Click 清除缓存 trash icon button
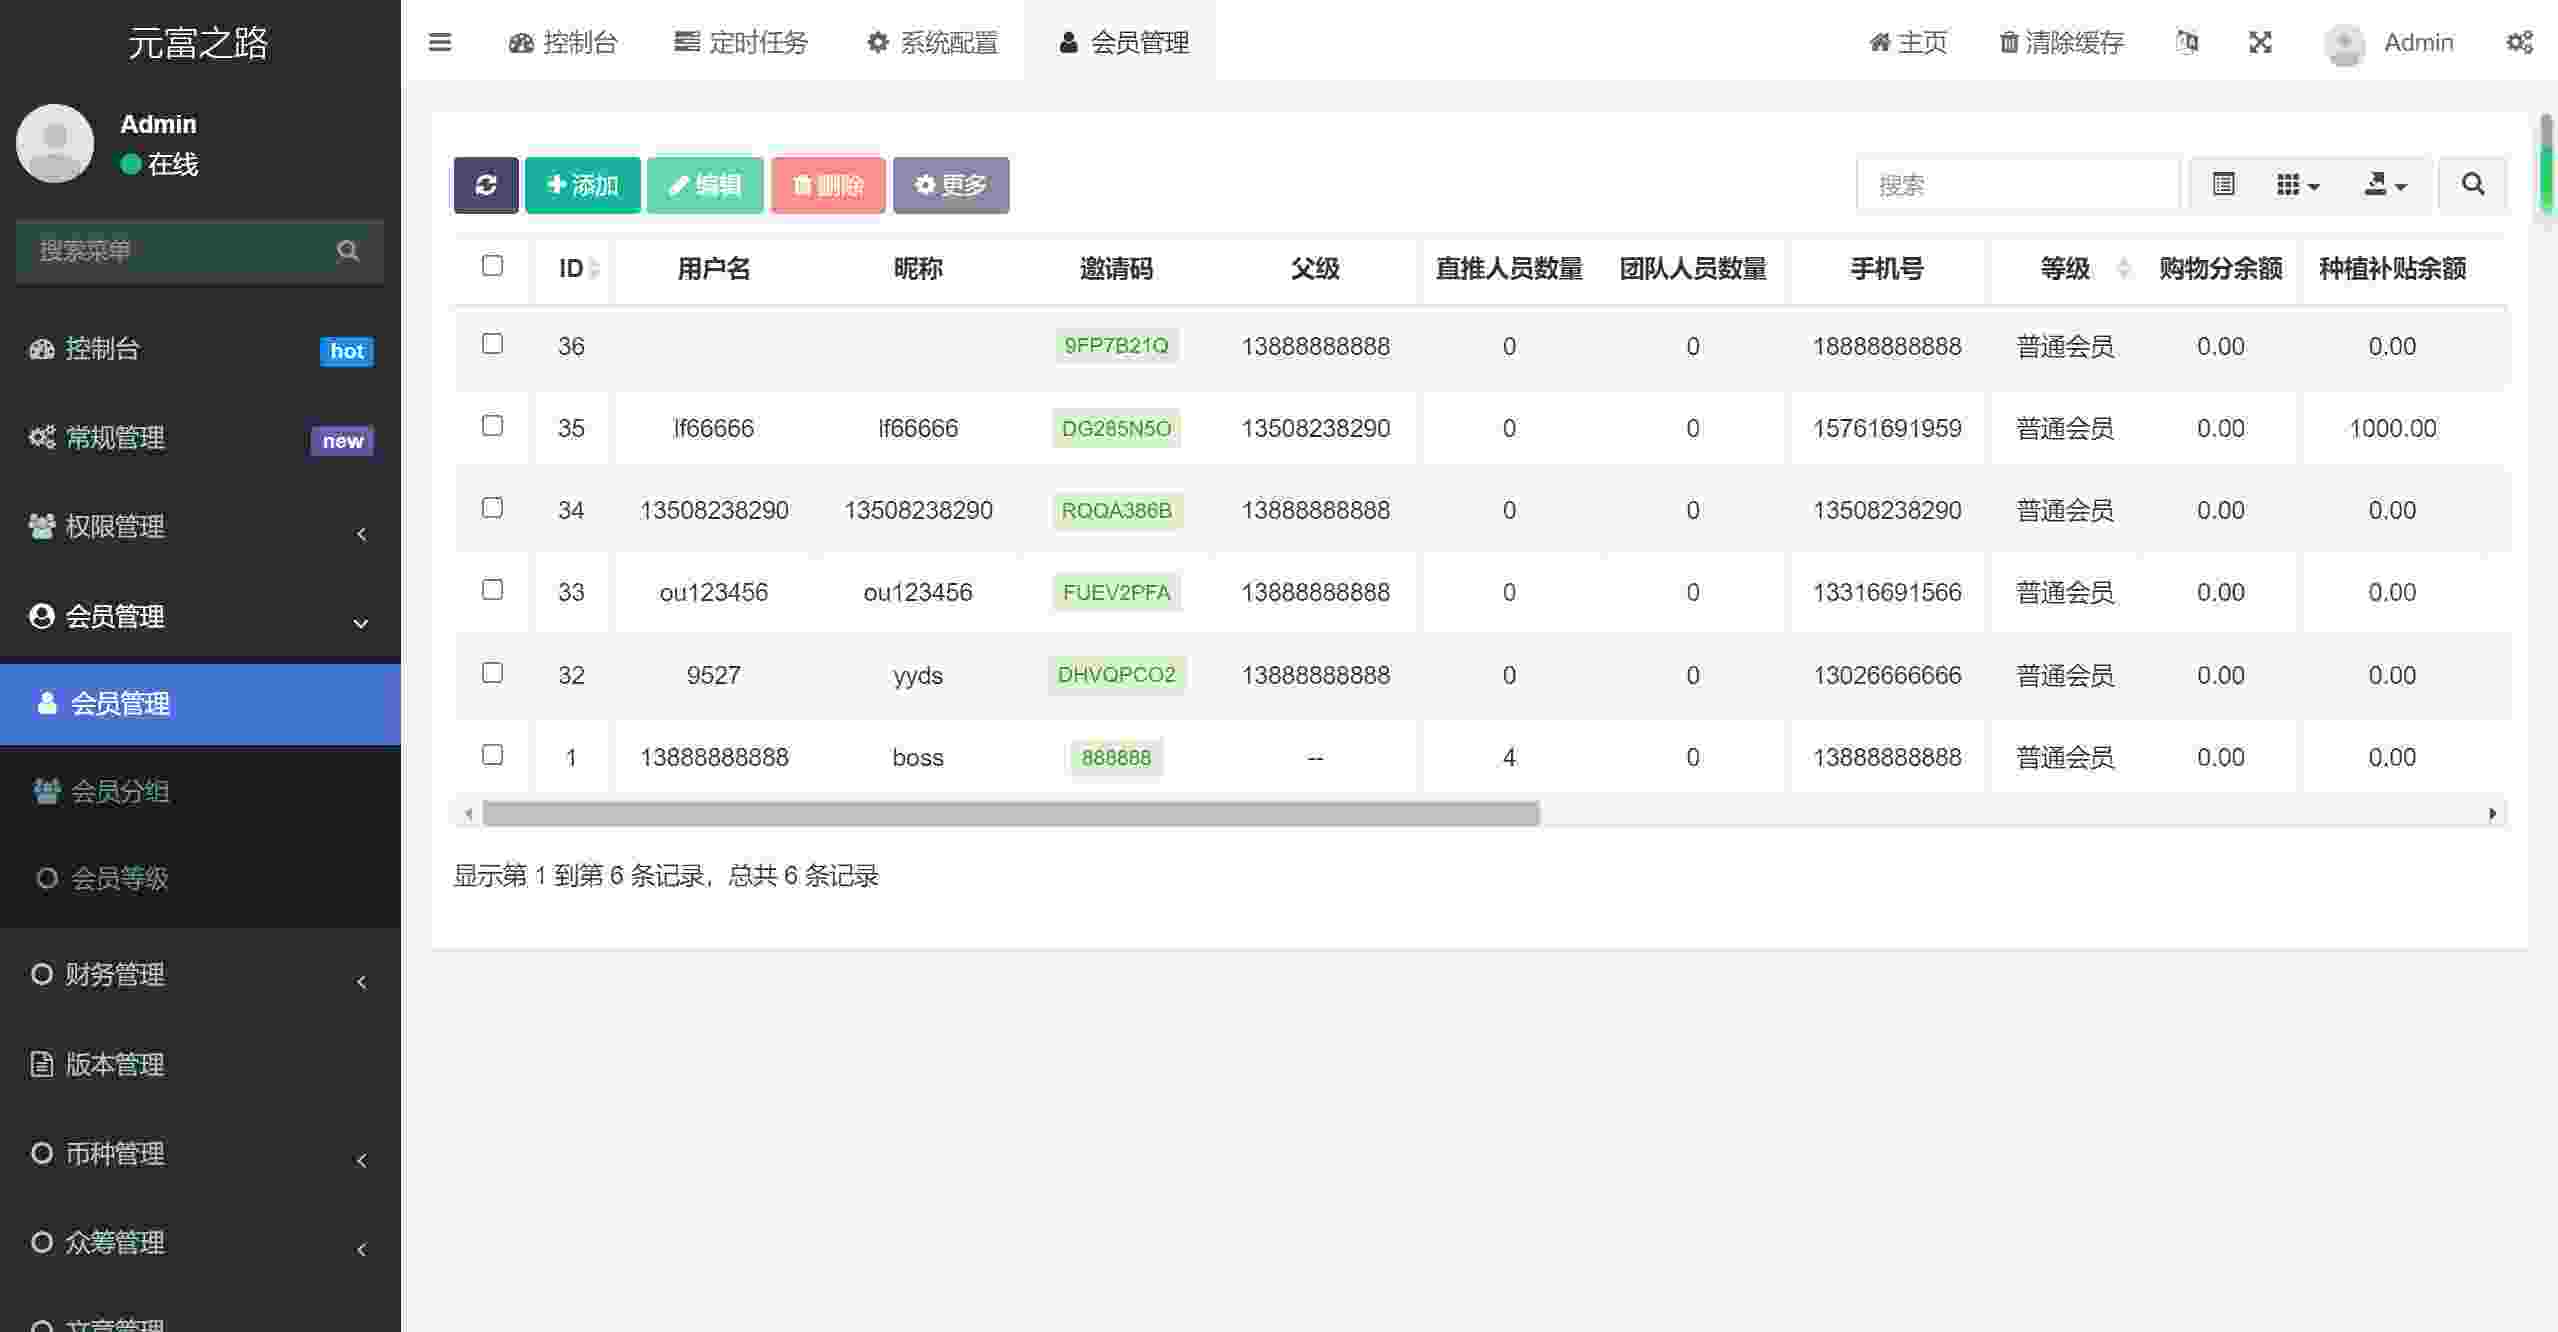This screenshot has width=2558, height=1332. [2061, 42]
